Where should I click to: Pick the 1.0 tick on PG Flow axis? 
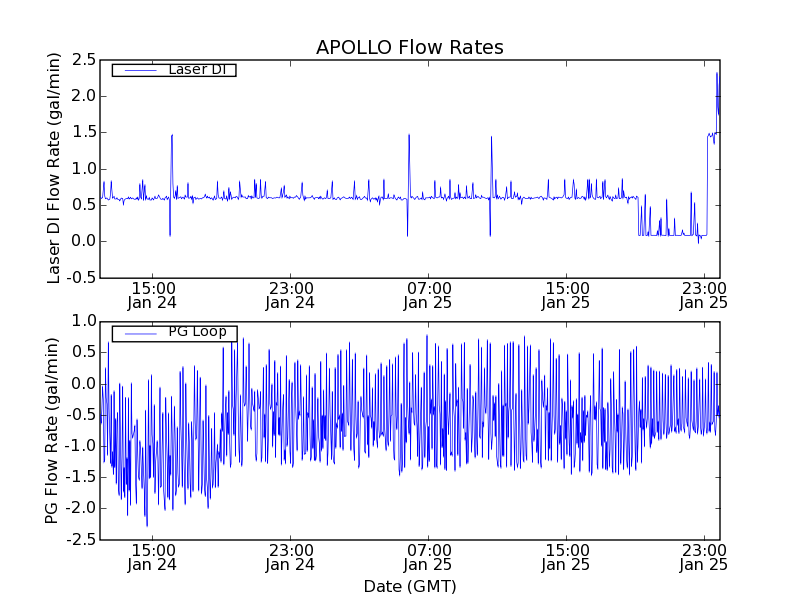(x=84, y=321)
